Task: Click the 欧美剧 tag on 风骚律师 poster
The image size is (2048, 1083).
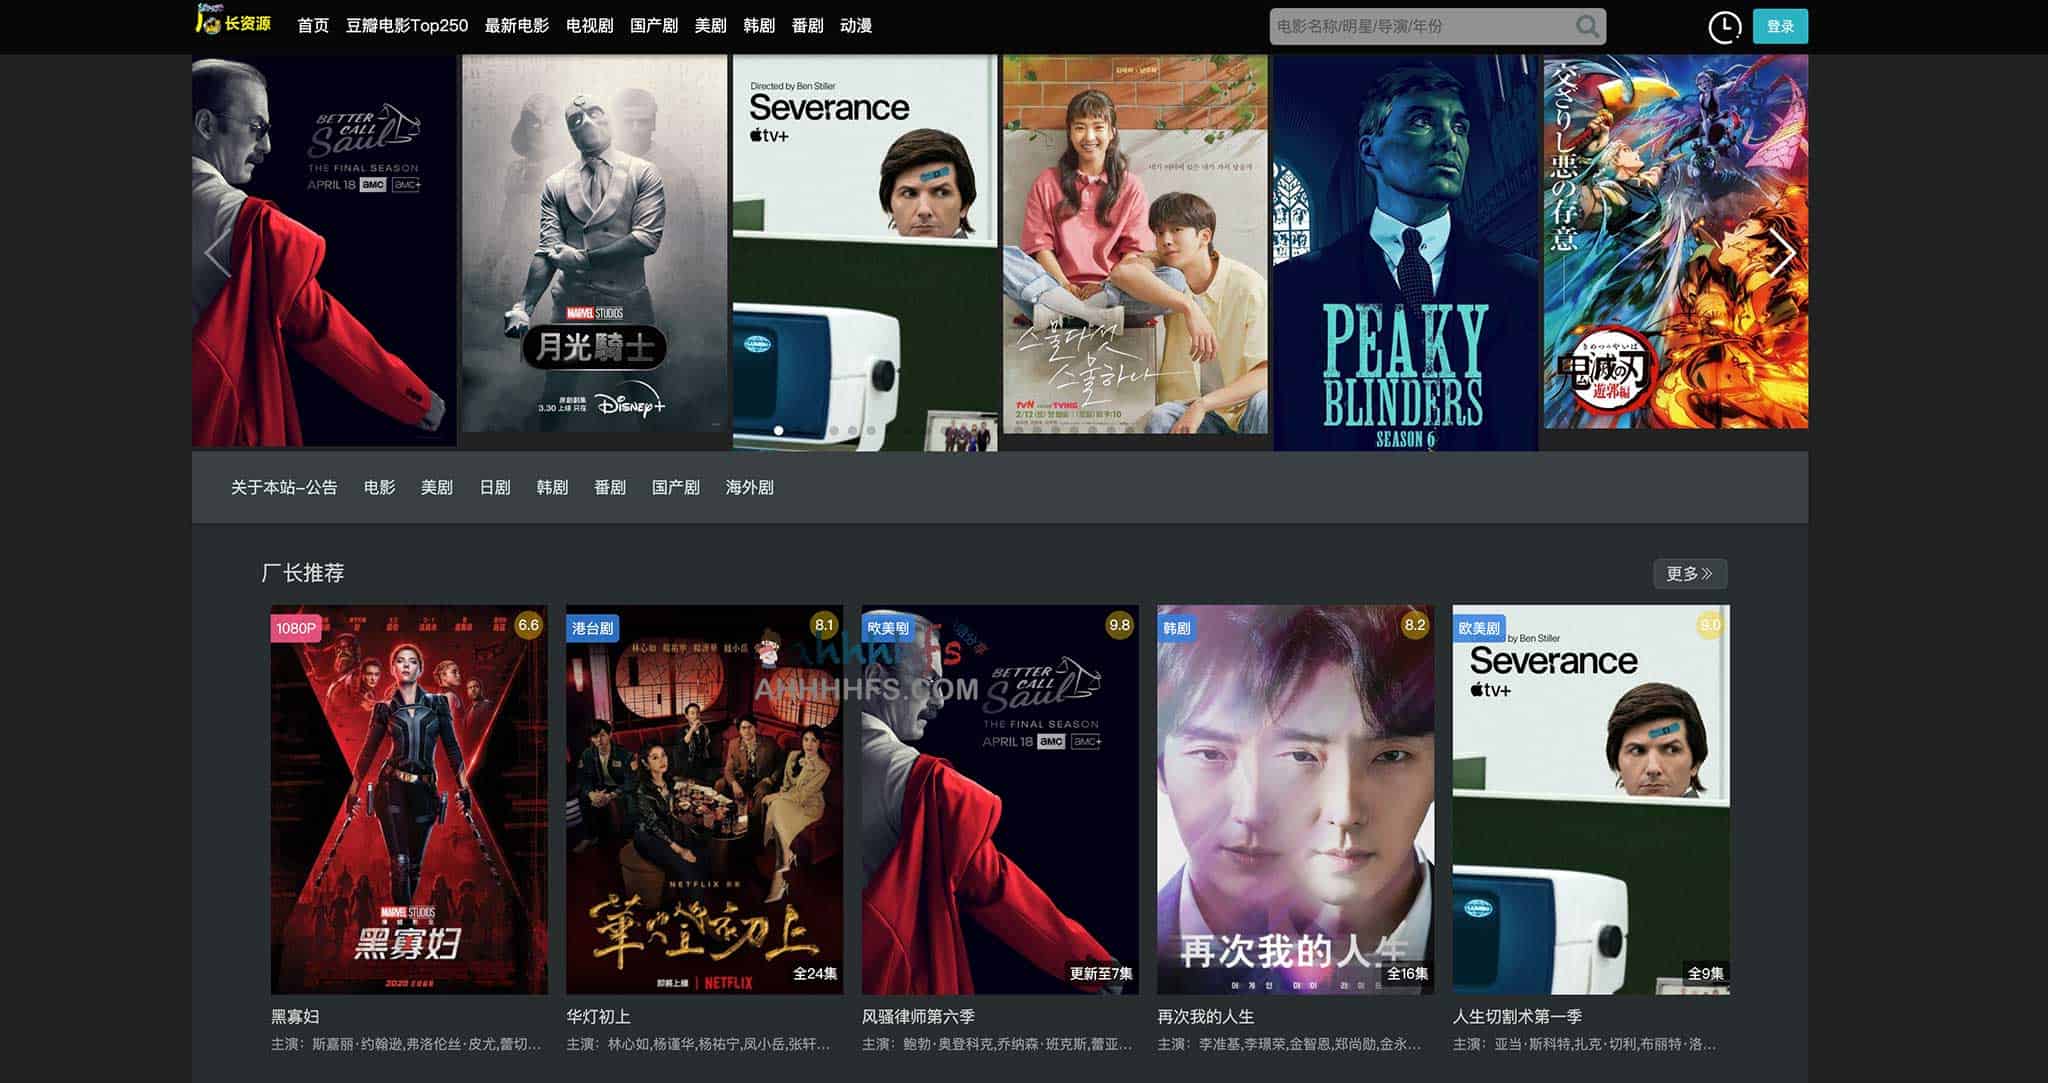Action: tap(888, 628)
